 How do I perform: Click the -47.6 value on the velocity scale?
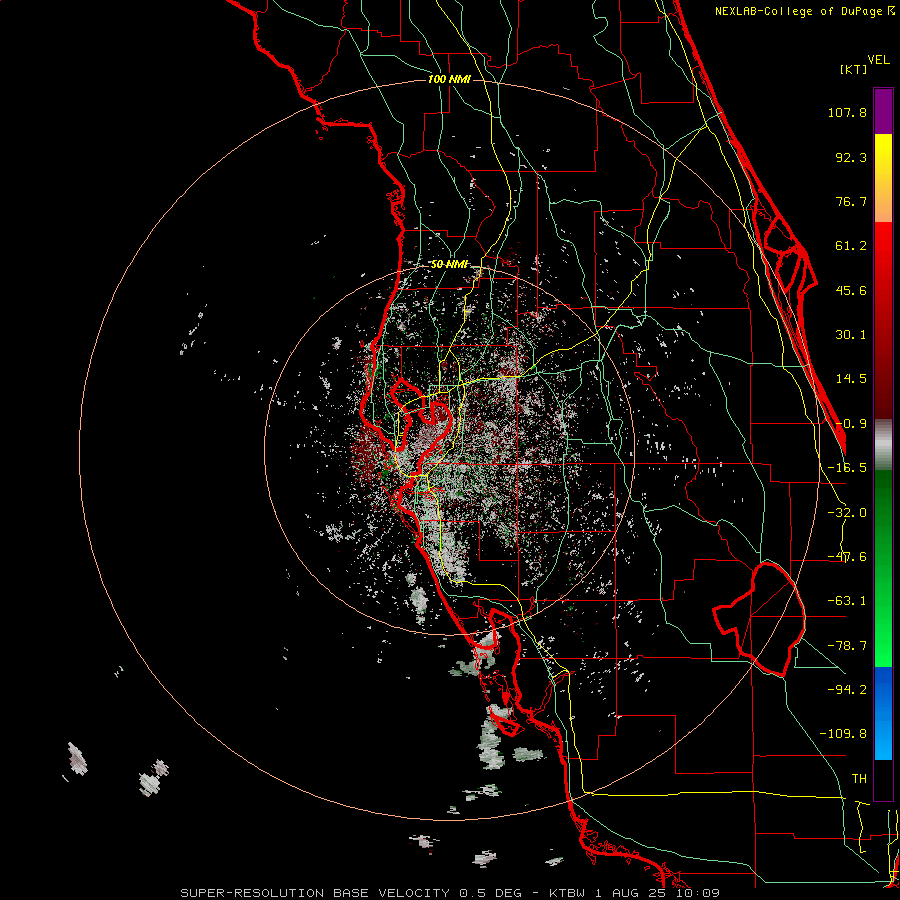(847, 557)
